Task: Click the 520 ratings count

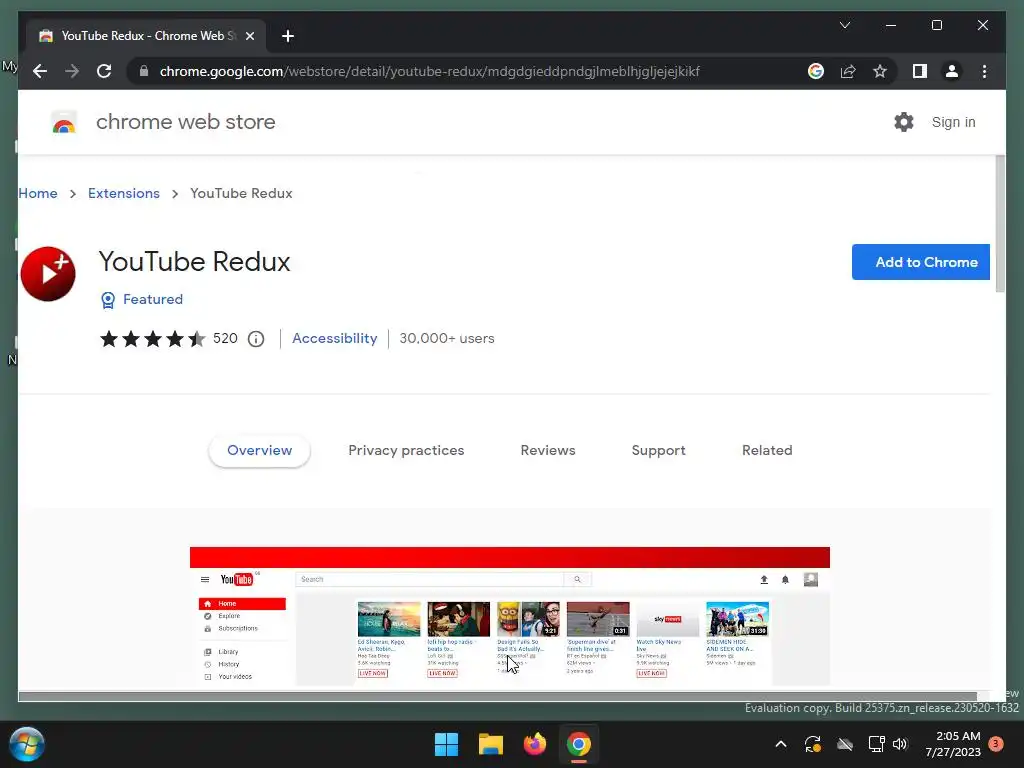Action: click(x=225, y=338)
